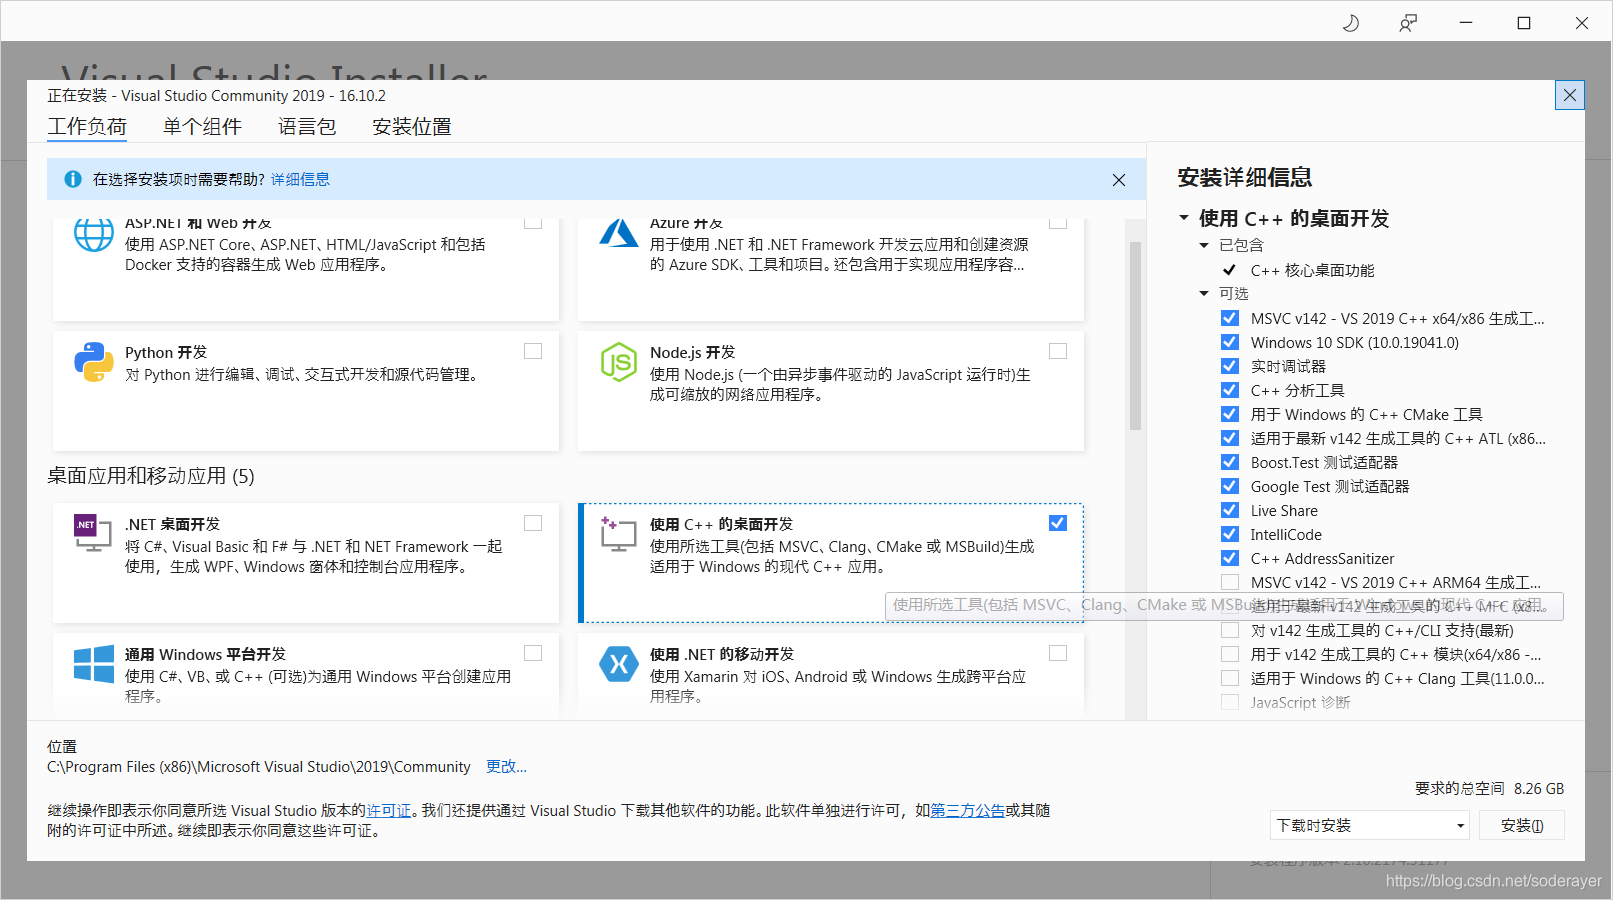Click the Python development logo icon
1613x900 pixels.
(94, 362)
